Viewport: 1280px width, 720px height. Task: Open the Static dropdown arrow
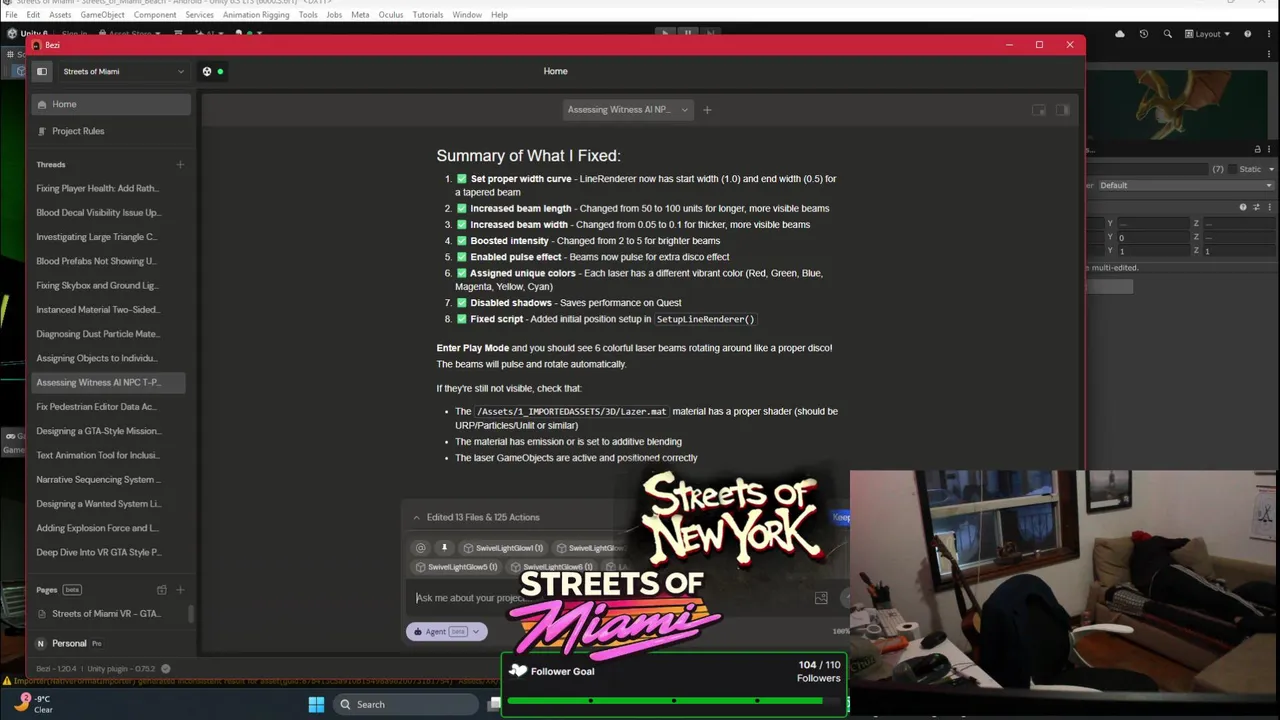point(1271,169)
